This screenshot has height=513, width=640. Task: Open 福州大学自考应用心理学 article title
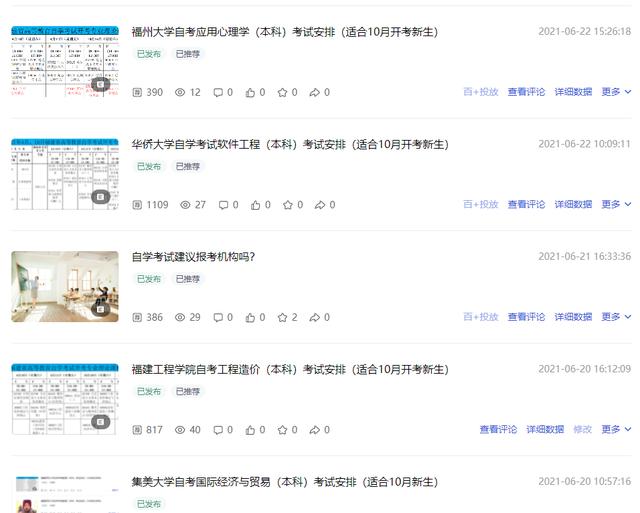point(284,32)
